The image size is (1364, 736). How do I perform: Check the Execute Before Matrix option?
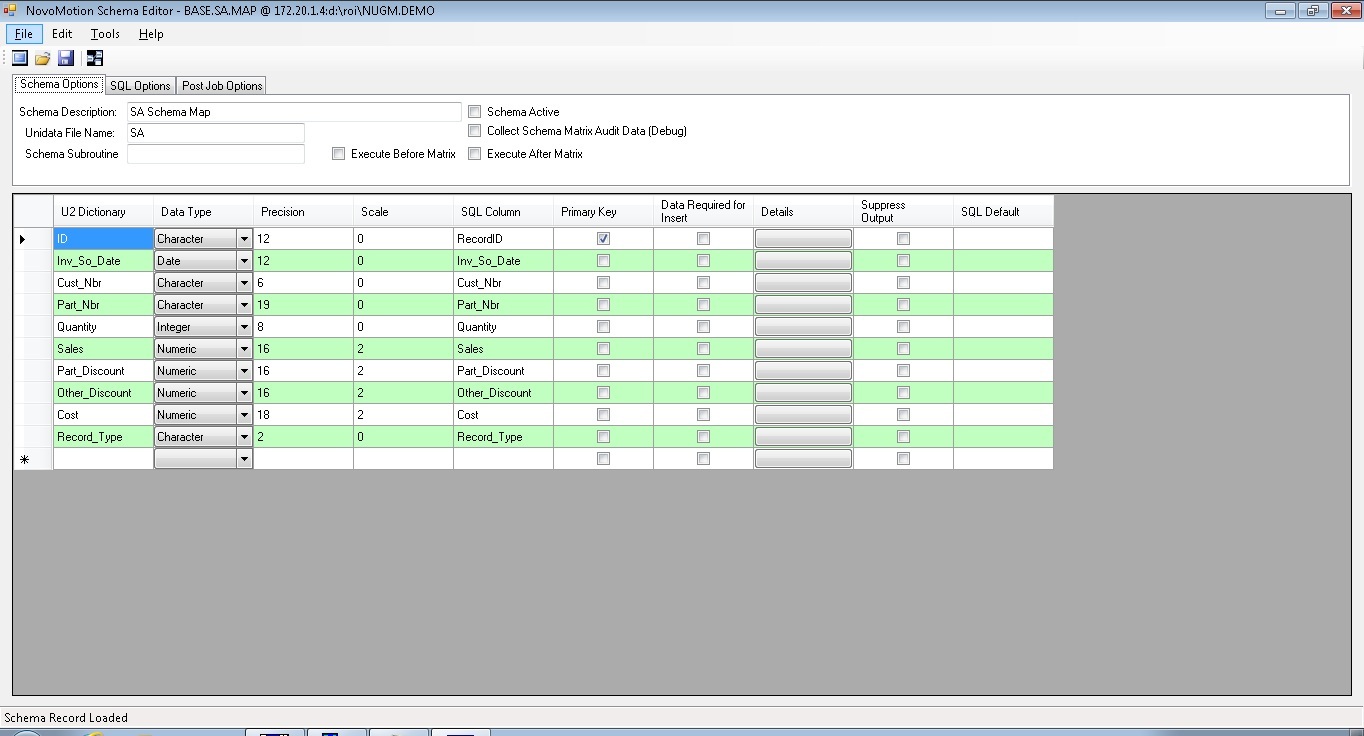point(339,154)
